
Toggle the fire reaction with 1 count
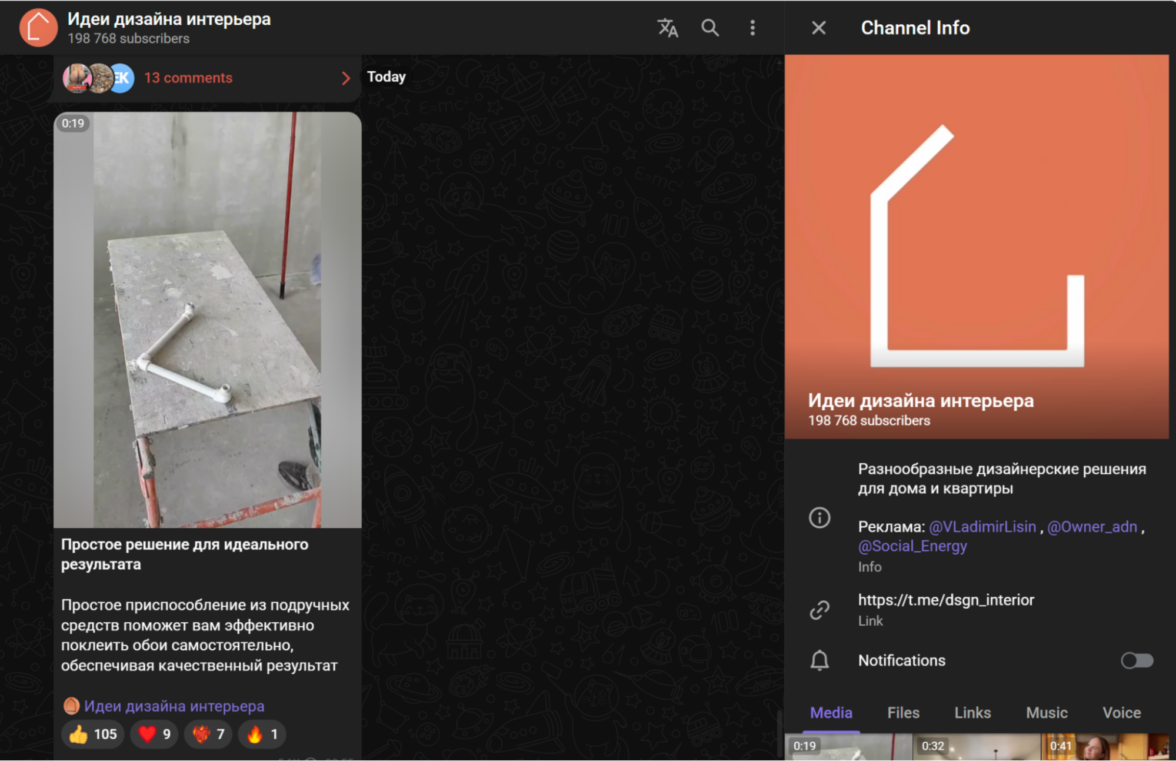[x=263, y=735]
